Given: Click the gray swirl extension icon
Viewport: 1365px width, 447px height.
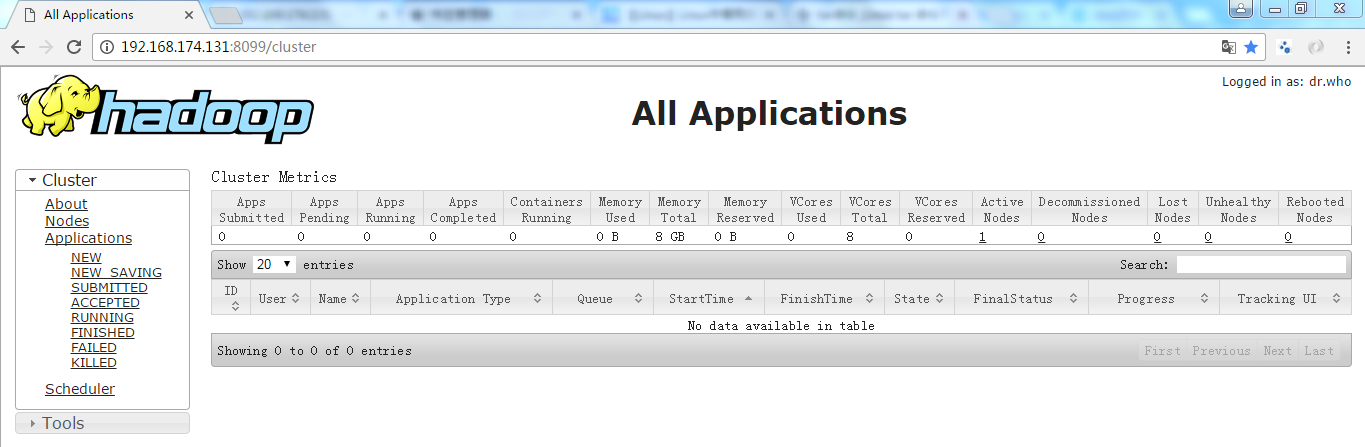Looking at the screenshot, I should pyautogui.click(x=1316, y=47).
